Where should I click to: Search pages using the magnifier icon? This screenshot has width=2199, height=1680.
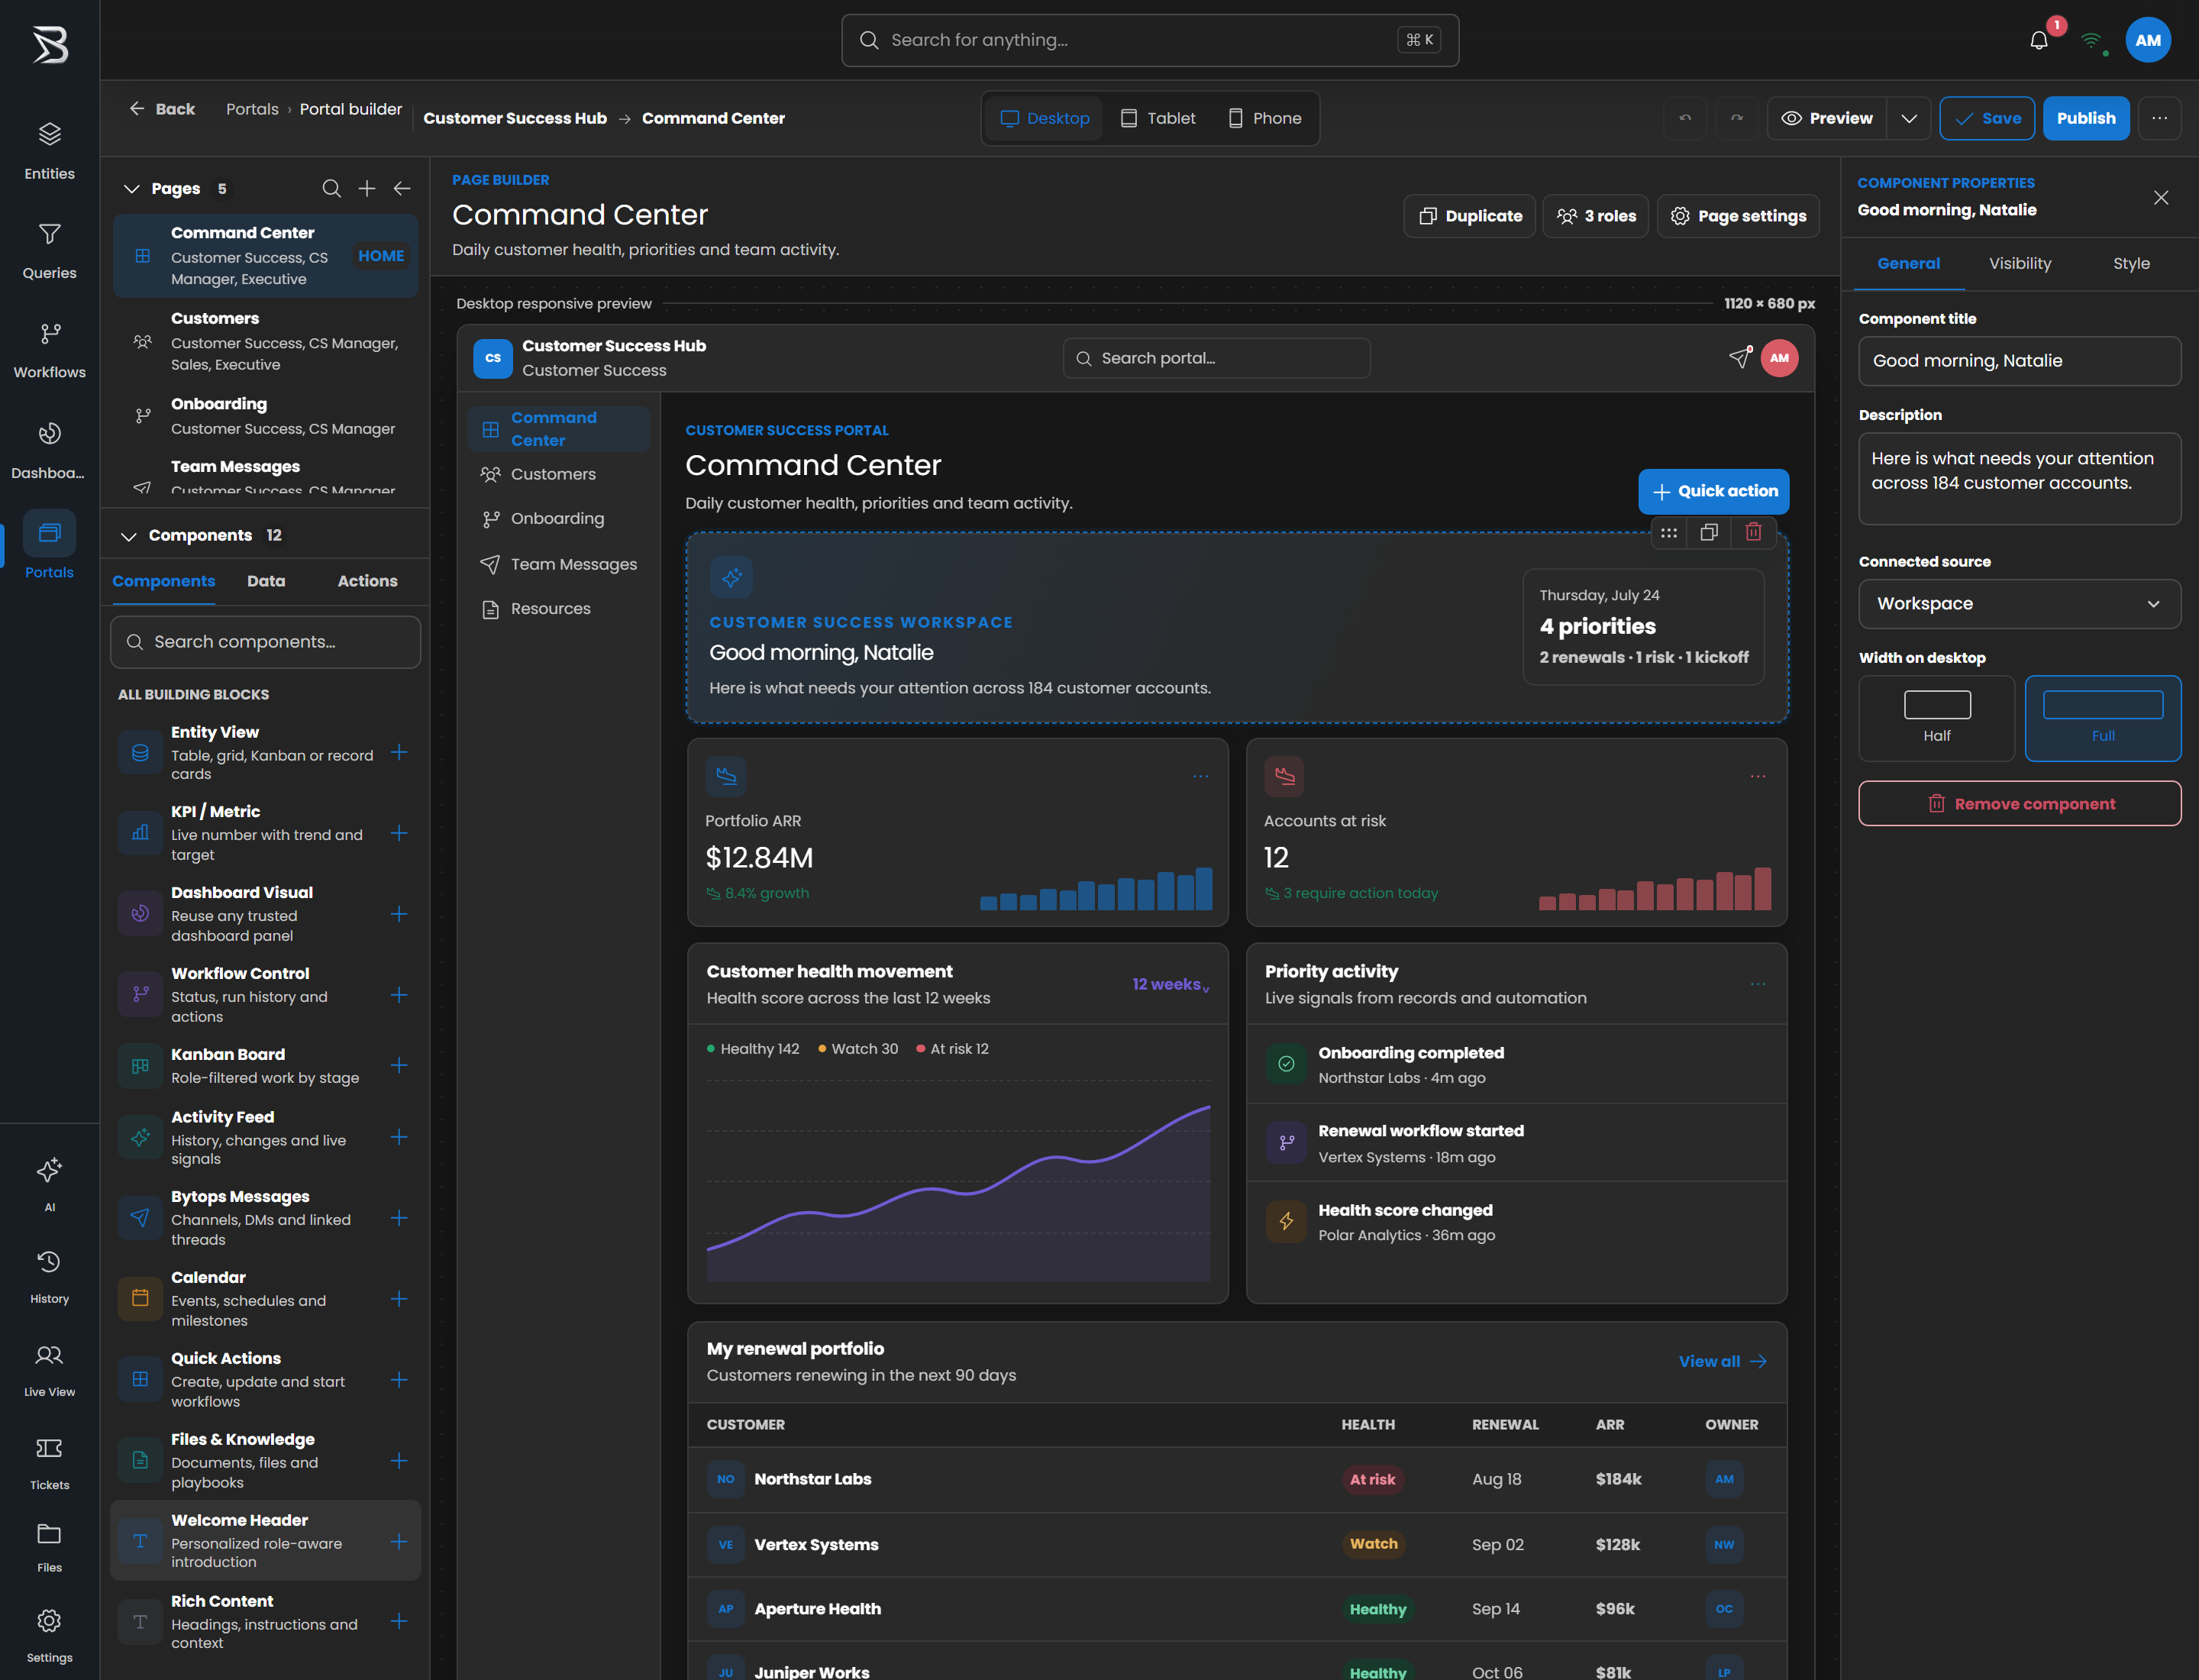tap(331, 188)
